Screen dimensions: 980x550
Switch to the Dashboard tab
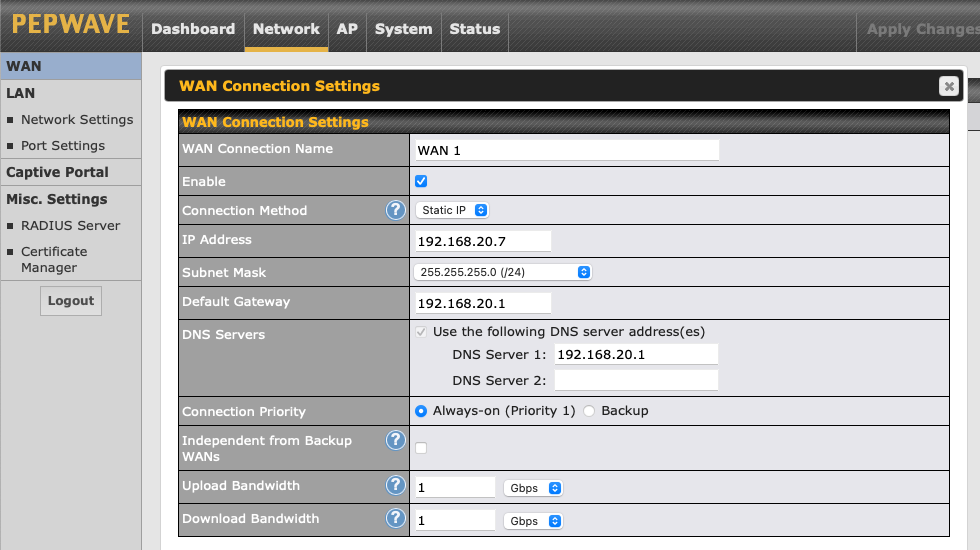point(193,29)
